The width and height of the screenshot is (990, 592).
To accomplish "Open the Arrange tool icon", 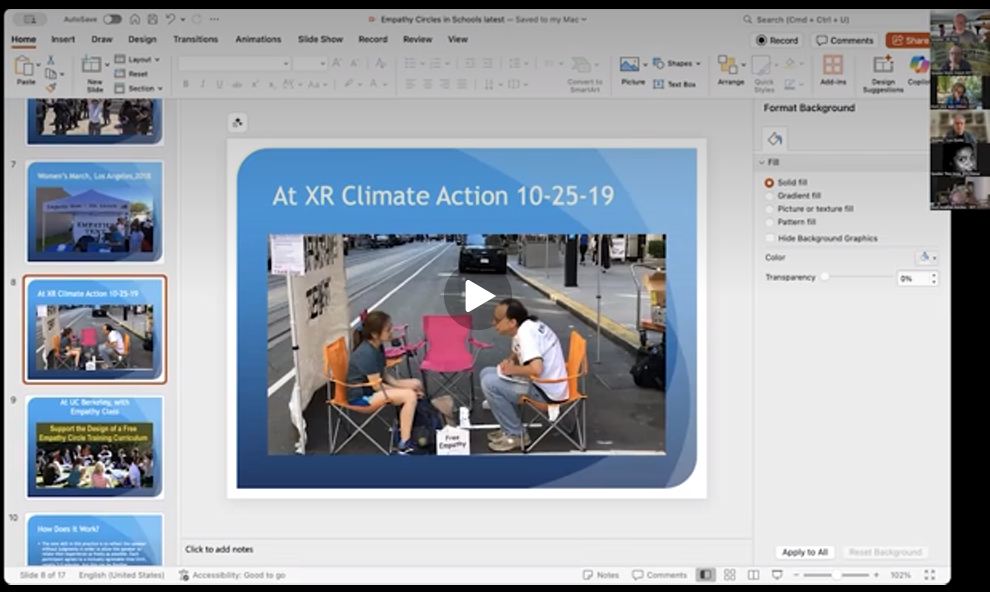I will point(727,64).
